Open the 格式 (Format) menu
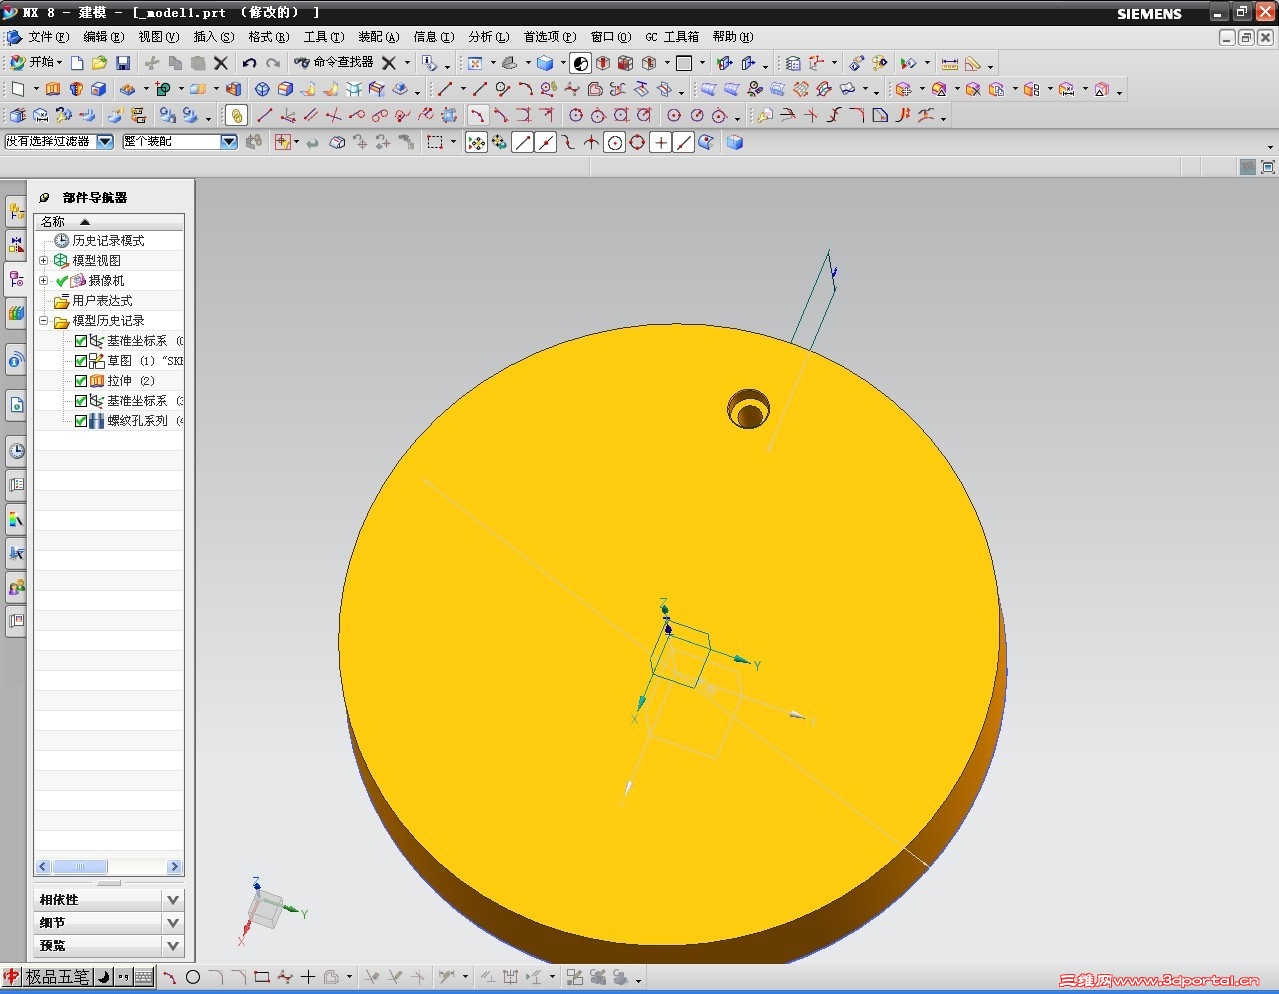 (268, 37)
